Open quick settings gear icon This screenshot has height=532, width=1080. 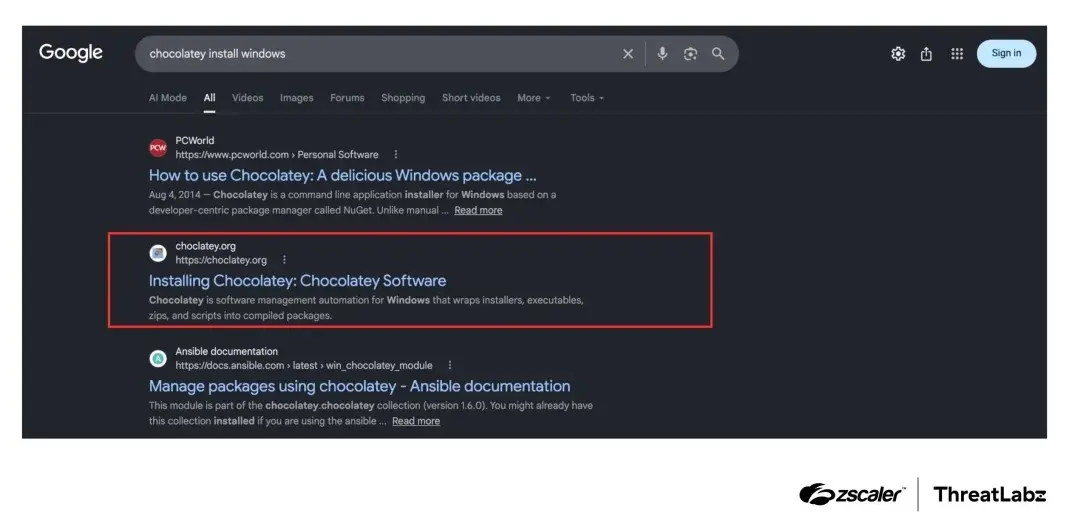tap(898, 54)
